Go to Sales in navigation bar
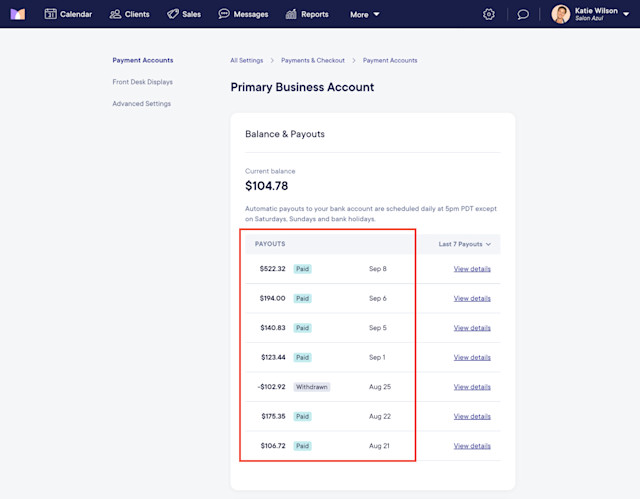This screenshot has width=640, height=499. 184,14
